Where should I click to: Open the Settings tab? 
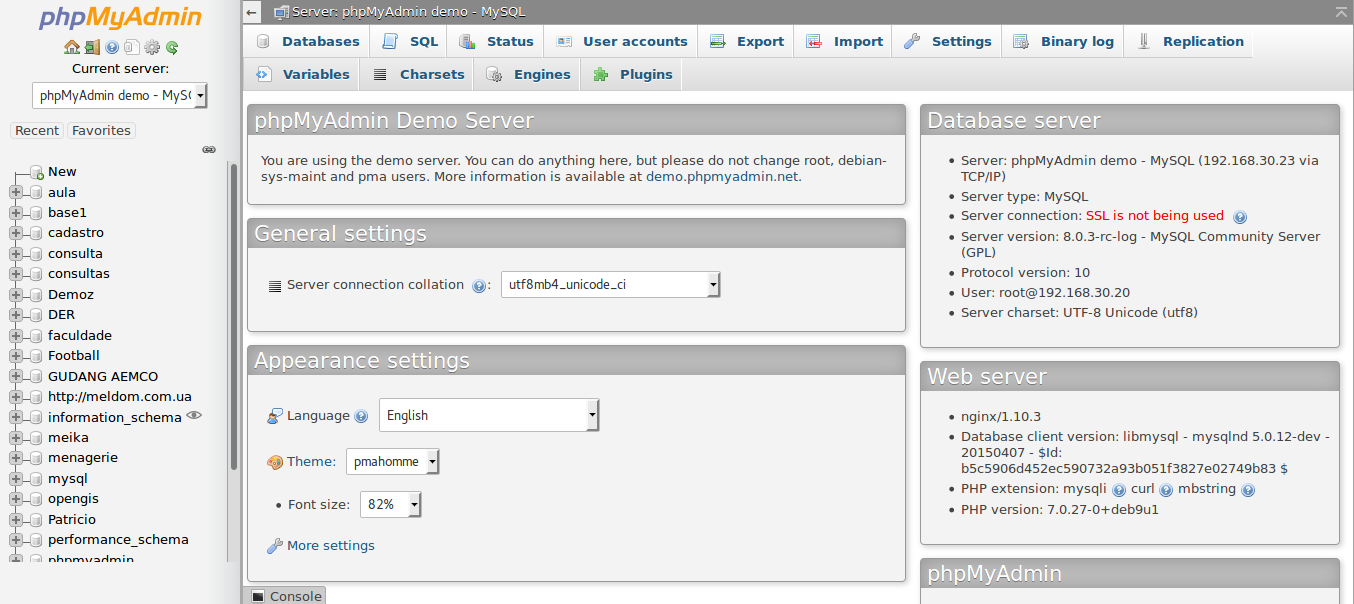click(x=948, y=42)
